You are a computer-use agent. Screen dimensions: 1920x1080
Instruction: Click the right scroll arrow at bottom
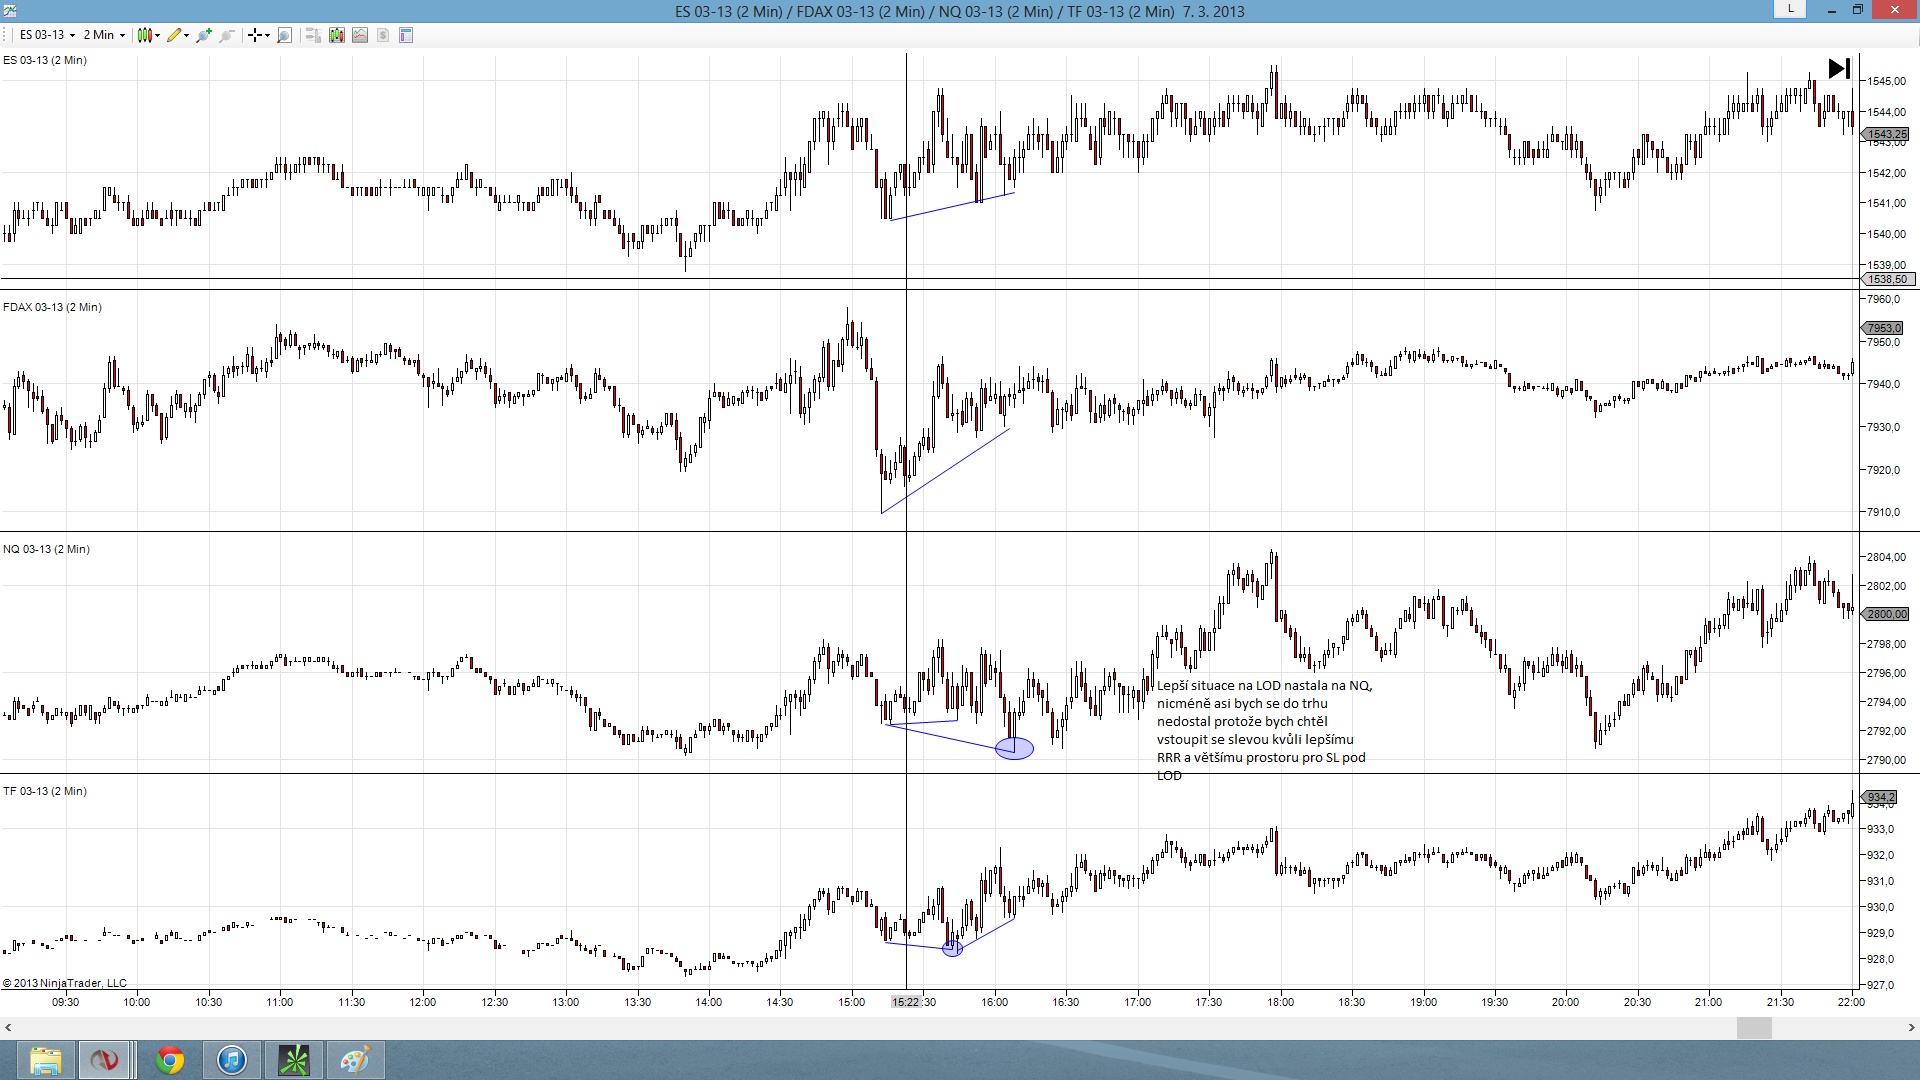coord(1911,1027)
